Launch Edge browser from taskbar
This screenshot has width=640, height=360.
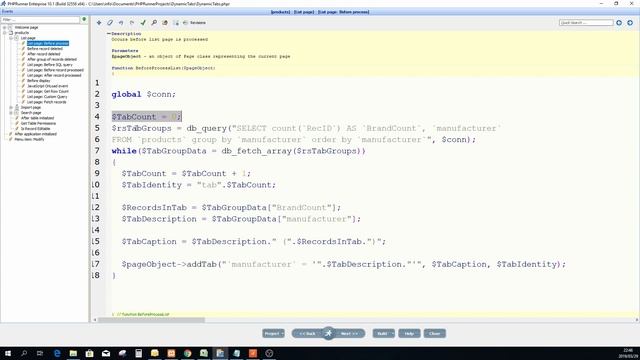pyautogui.click(x=57, y=353)
